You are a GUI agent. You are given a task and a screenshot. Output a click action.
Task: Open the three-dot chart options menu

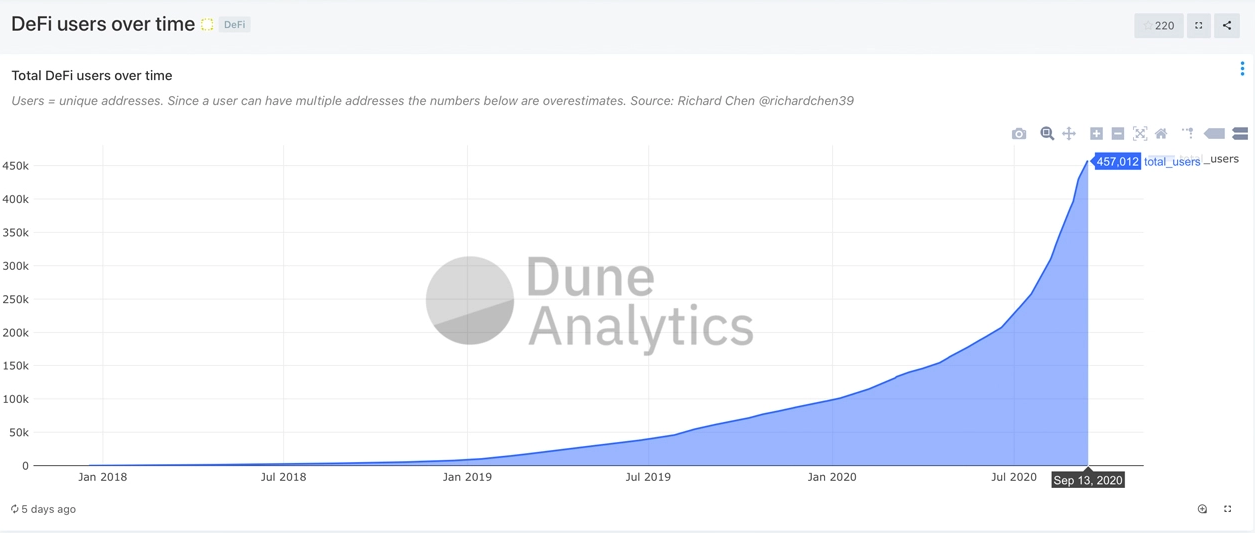click(1242, 69)
